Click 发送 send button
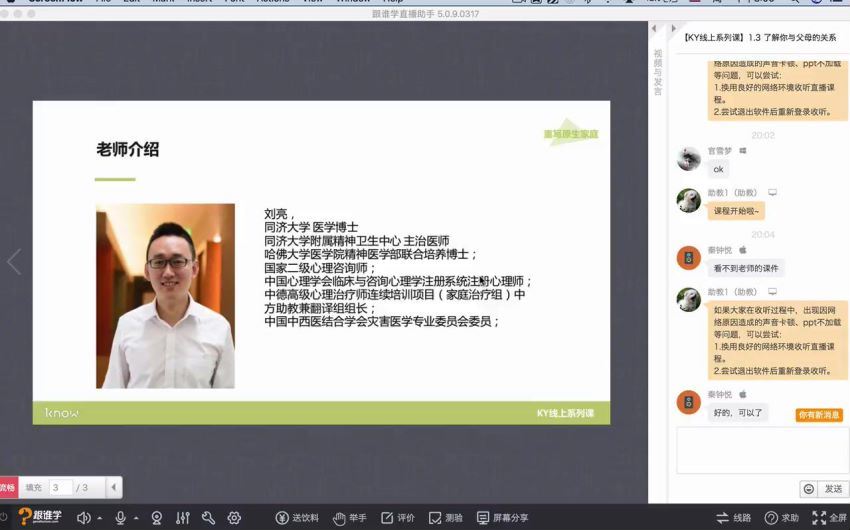Screen dimensions: 850x530 [833, 489]
